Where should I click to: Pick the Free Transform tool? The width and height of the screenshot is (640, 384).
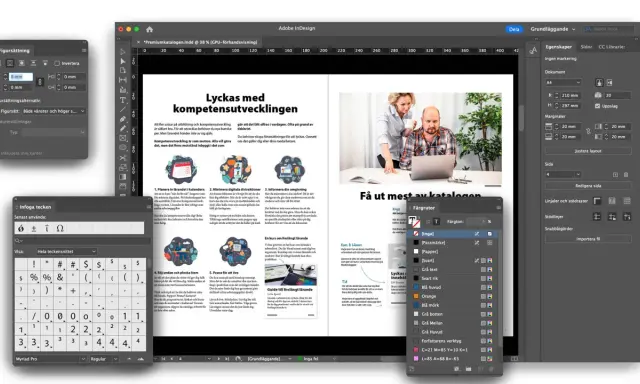tap(123, 167)
